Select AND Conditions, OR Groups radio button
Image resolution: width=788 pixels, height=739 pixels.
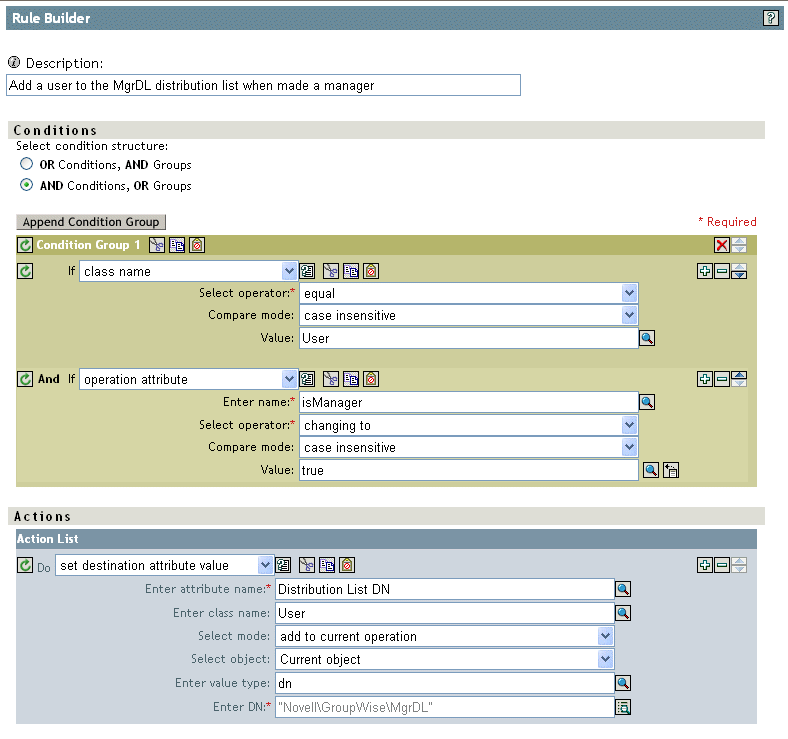(27, 185)
